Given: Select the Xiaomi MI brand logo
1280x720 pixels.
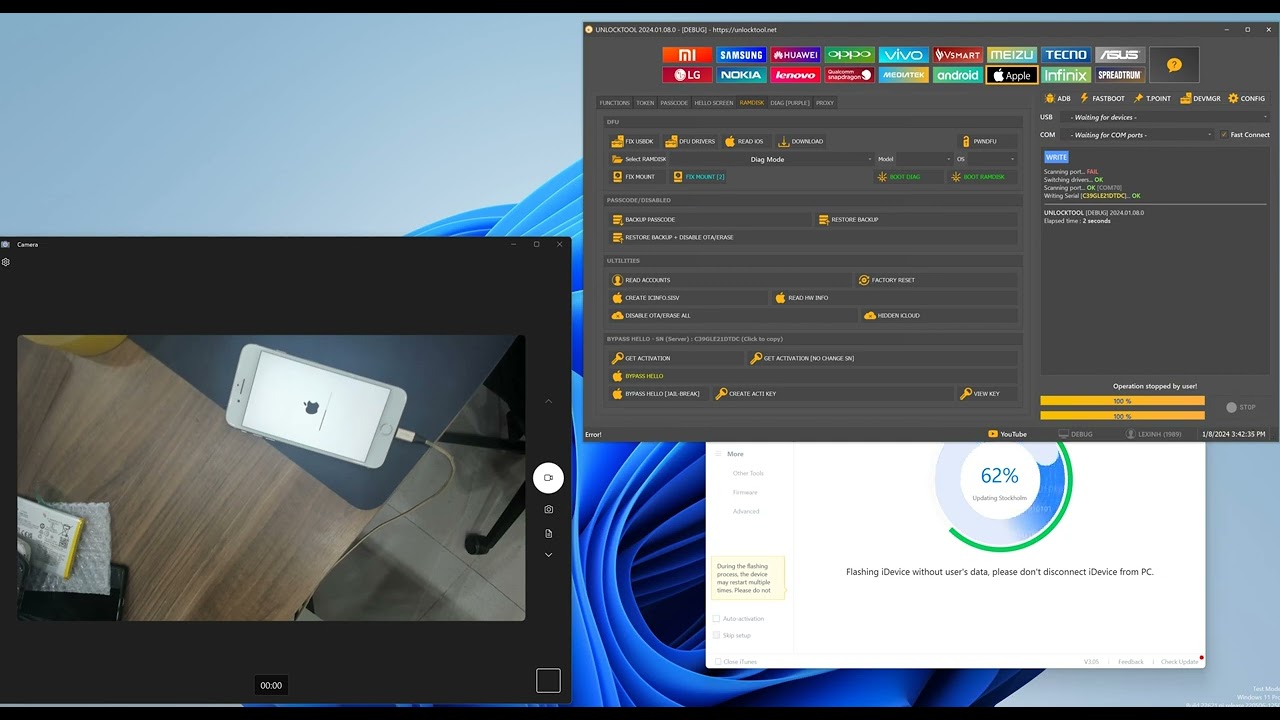Looking at the screenshot, I should tap(687, 55).
